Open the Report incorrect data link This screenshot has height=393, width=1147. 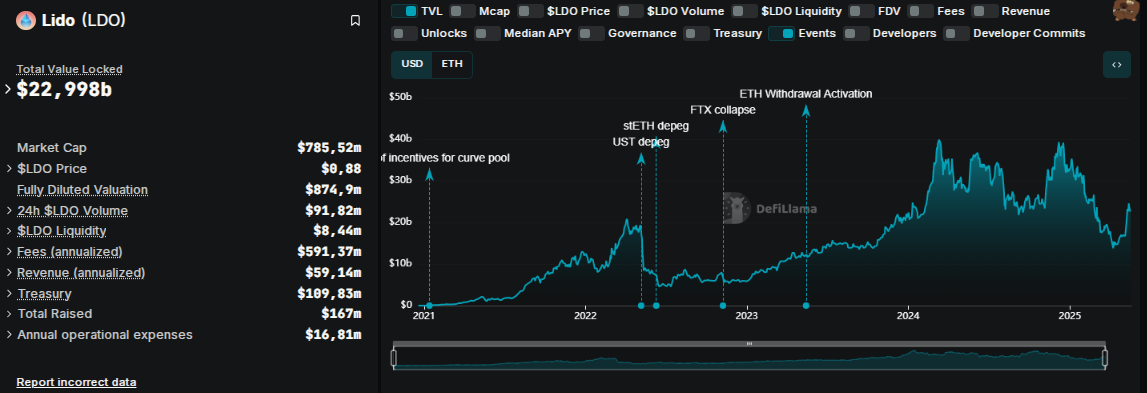click(x=76, y=382)
